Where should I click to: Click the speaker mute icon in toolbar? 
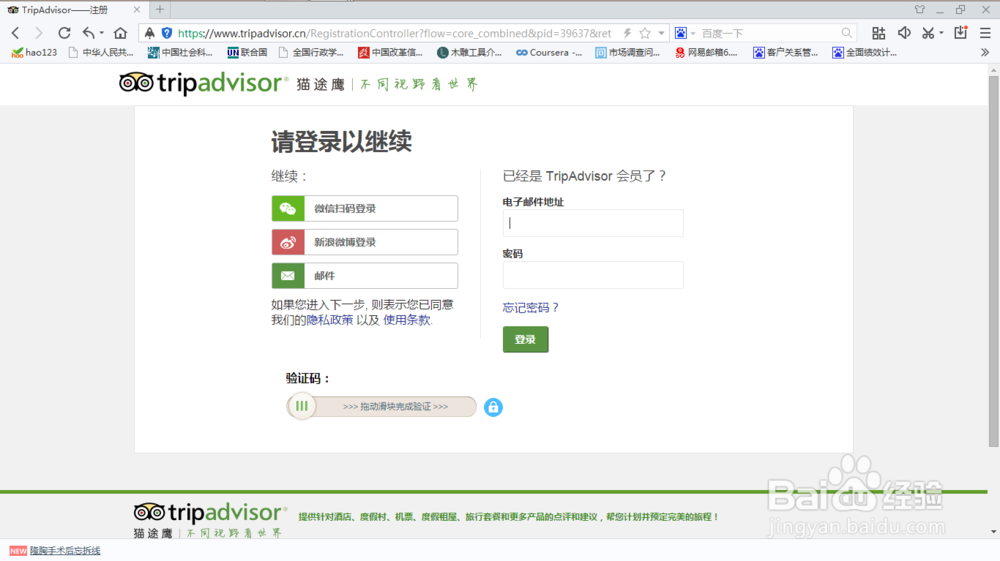click(x=904, y=33)
